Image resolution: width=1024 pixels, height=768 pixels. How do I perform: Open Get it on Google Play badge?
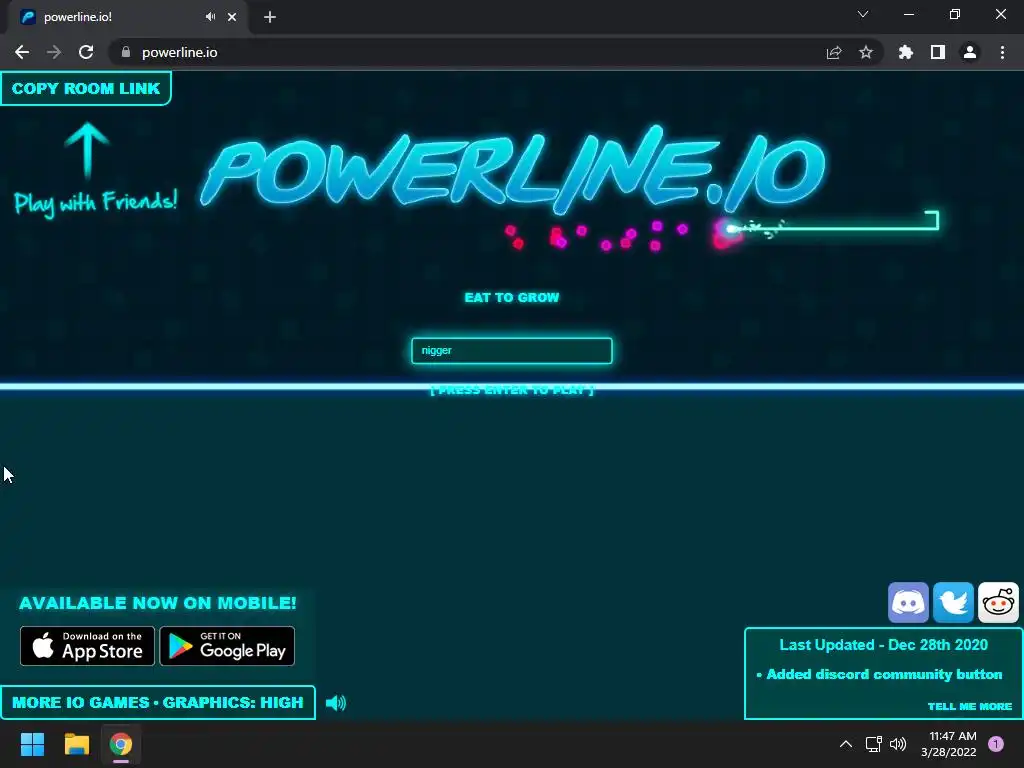pyautogui.click(x=227, y=646)
